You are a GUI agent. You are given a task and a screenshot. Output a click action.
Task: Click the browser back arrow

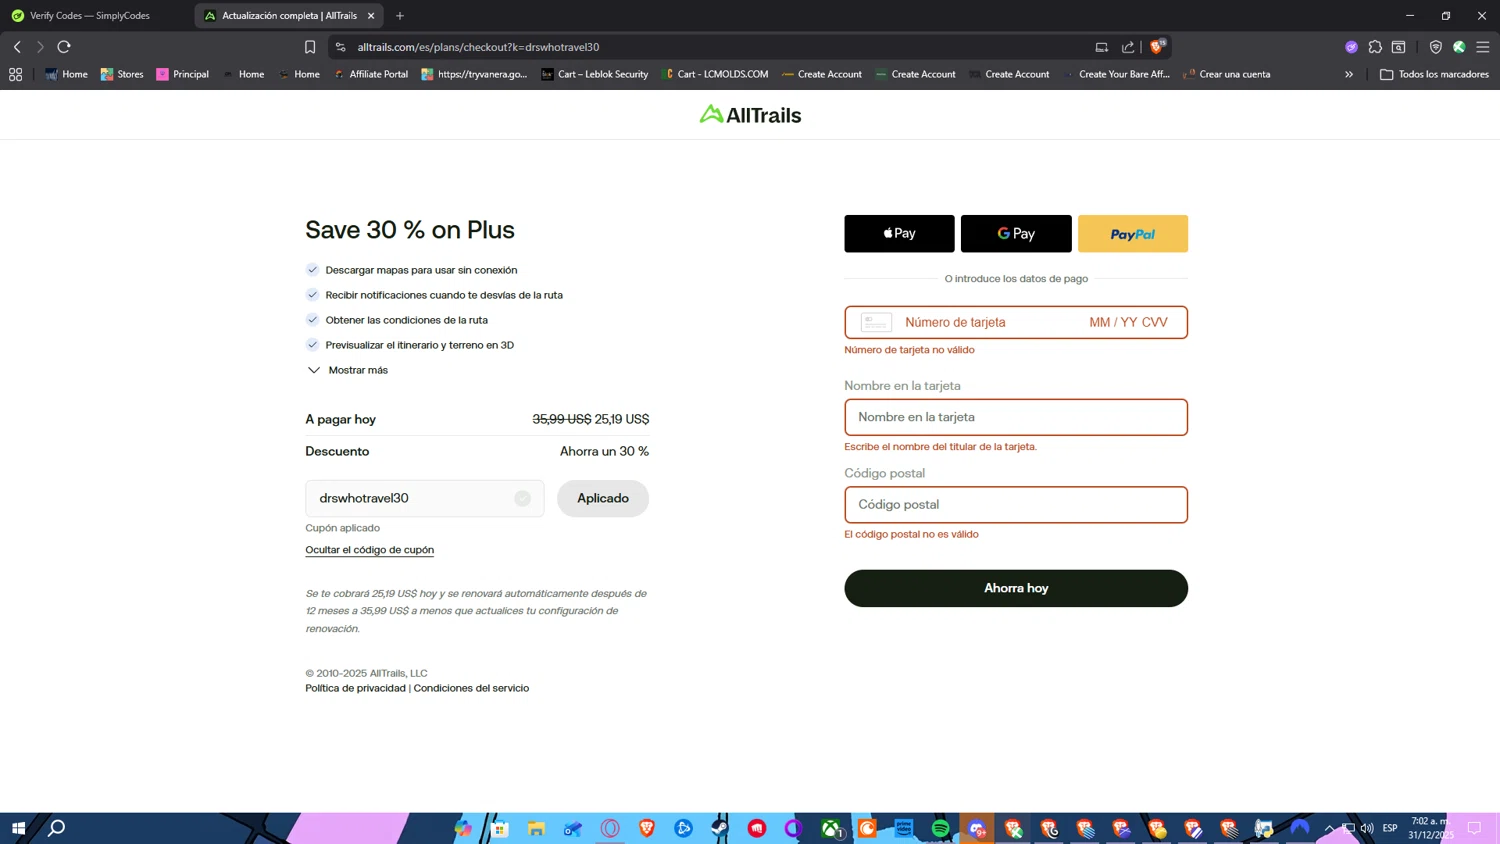(17, 47)
